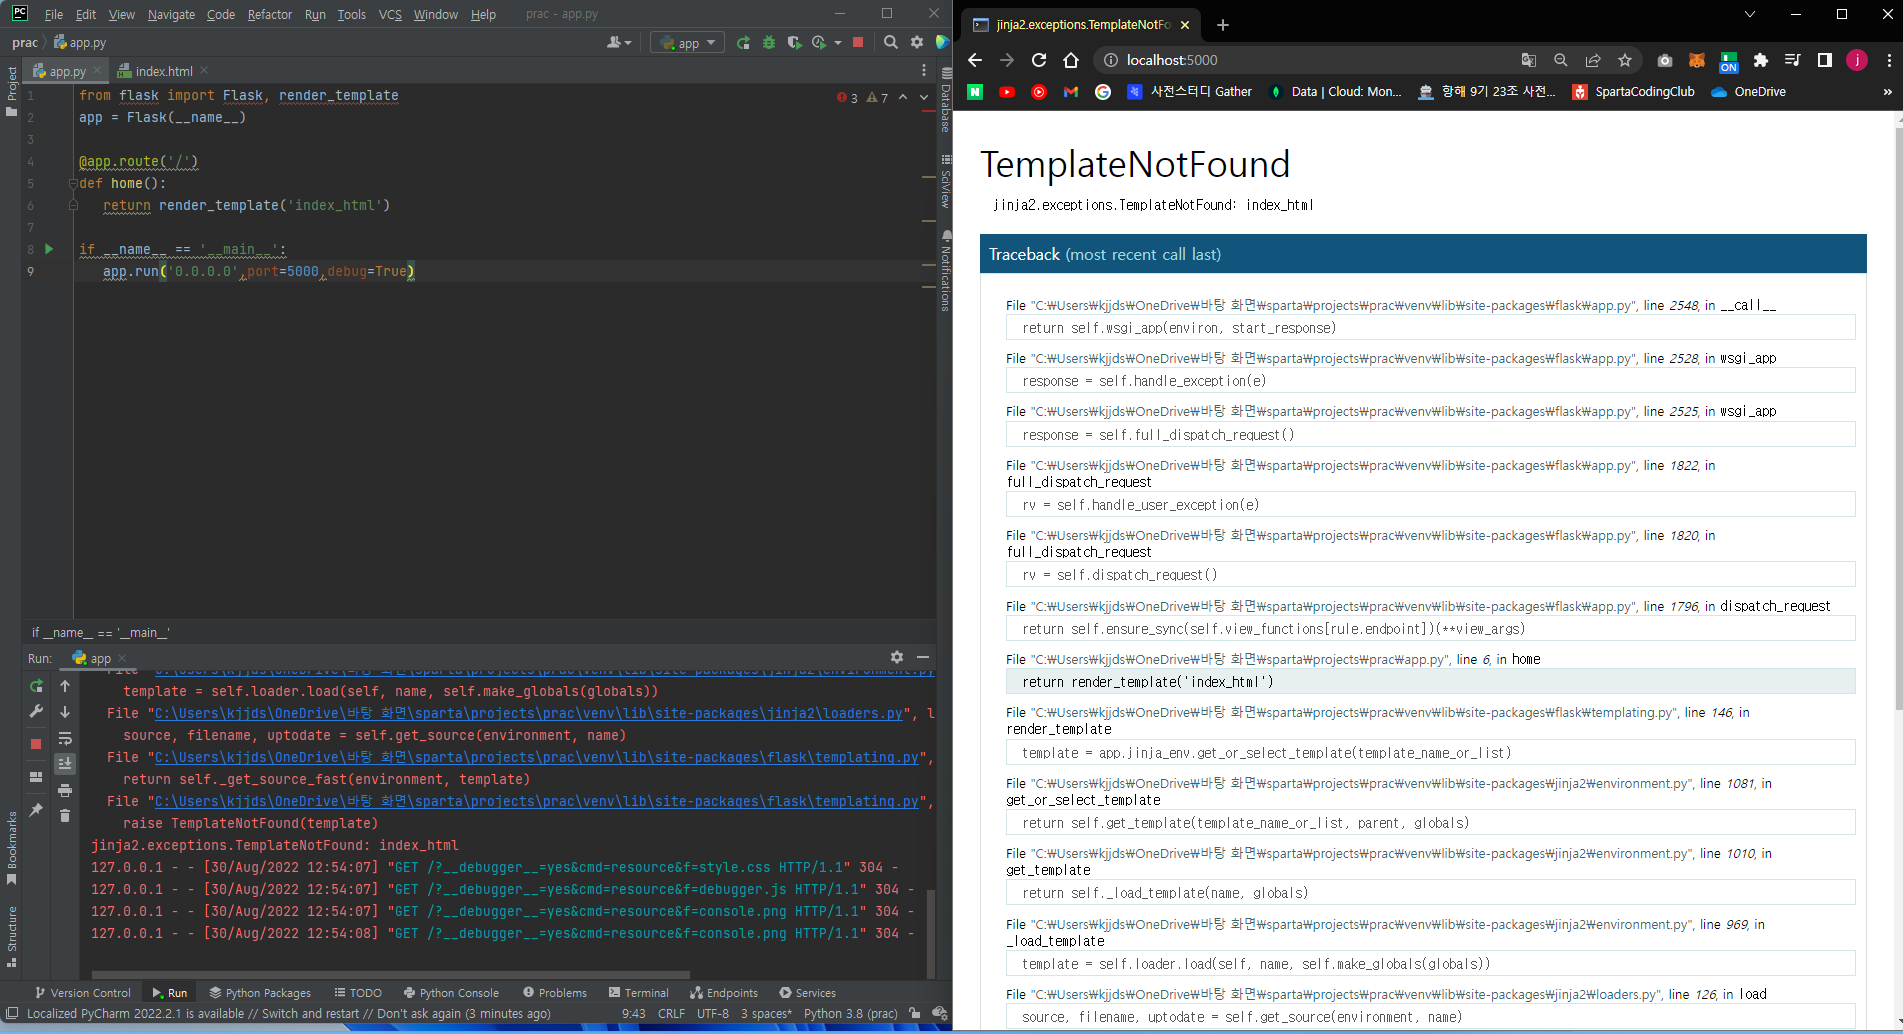Open the TODO tool window
The width and height of the screenshot is (1903, 1034).
358,993
